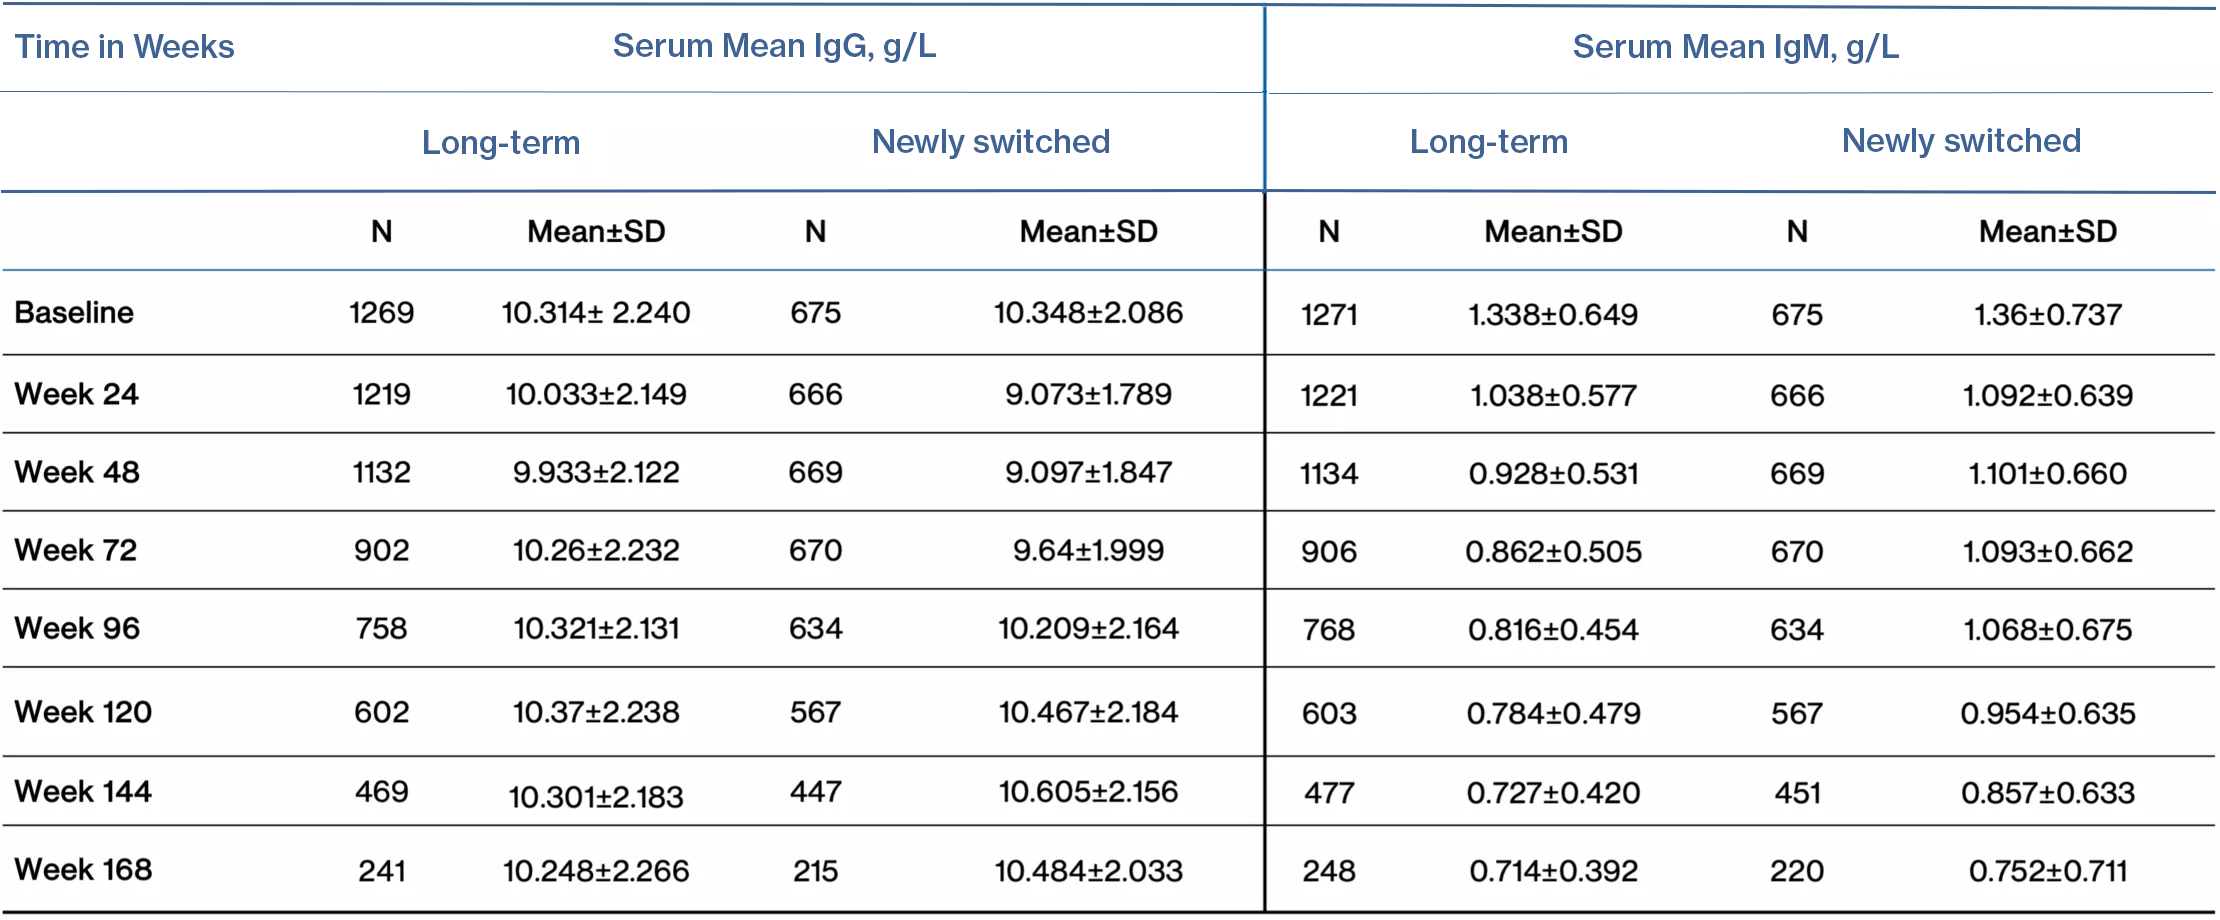Image resolution: width=2220 pixels, height=920 pixels.
Task: Click the cell showing 9.073±1.789
Action: click(1088, 394)
